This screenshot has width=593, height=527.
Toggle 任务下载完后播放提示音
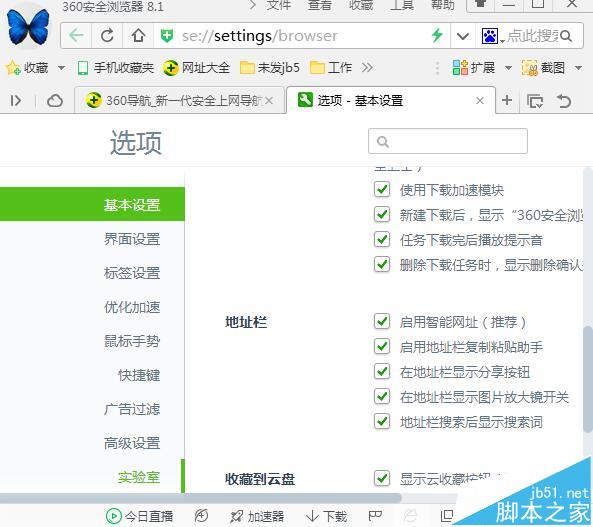click(x=382, y=239)
